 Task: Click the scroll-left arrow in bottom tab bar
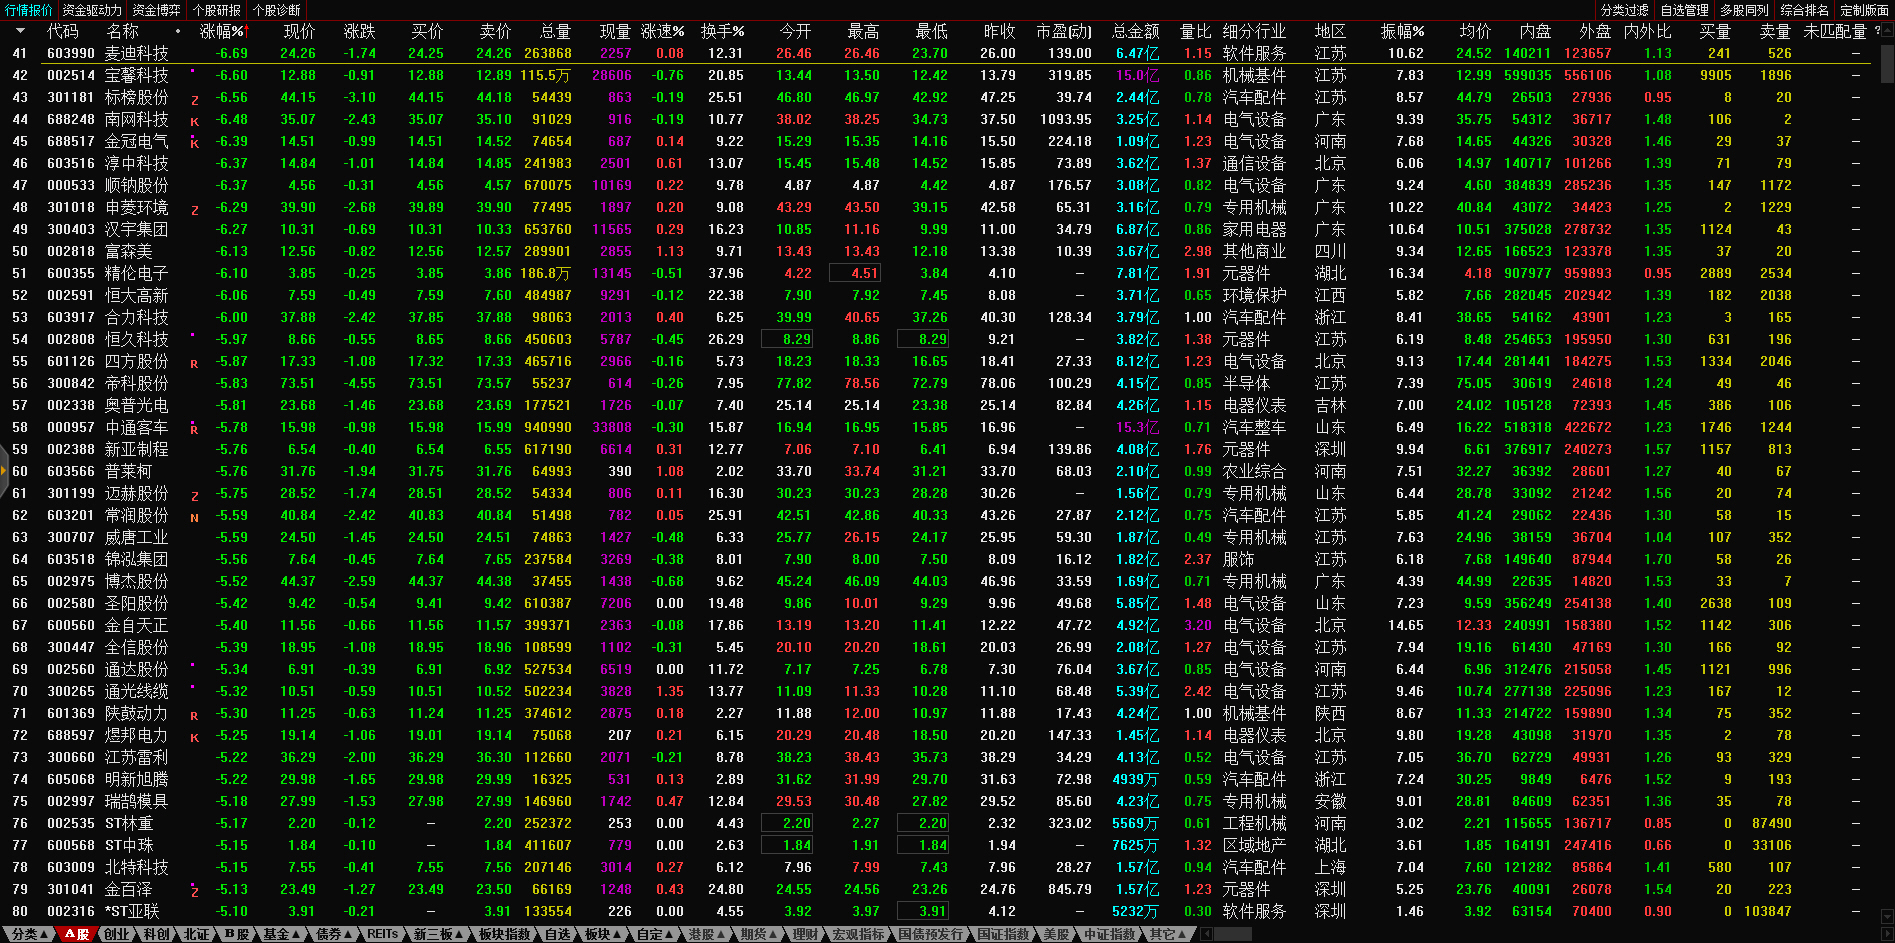pyautogui.click(x=1207, y=934)
